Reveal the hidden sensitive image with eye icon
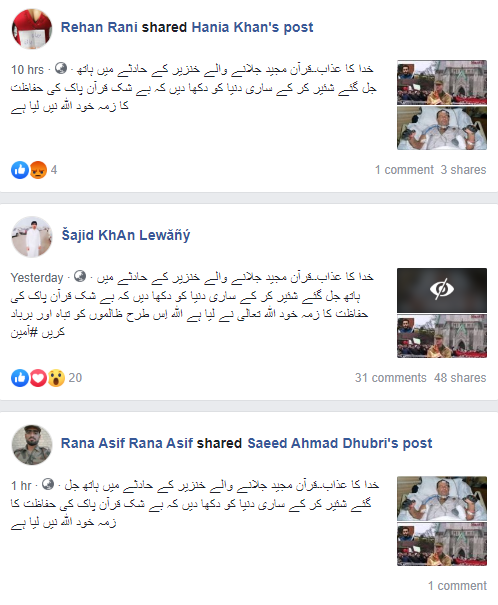This screenshot has width=498, height=605. 442,290
